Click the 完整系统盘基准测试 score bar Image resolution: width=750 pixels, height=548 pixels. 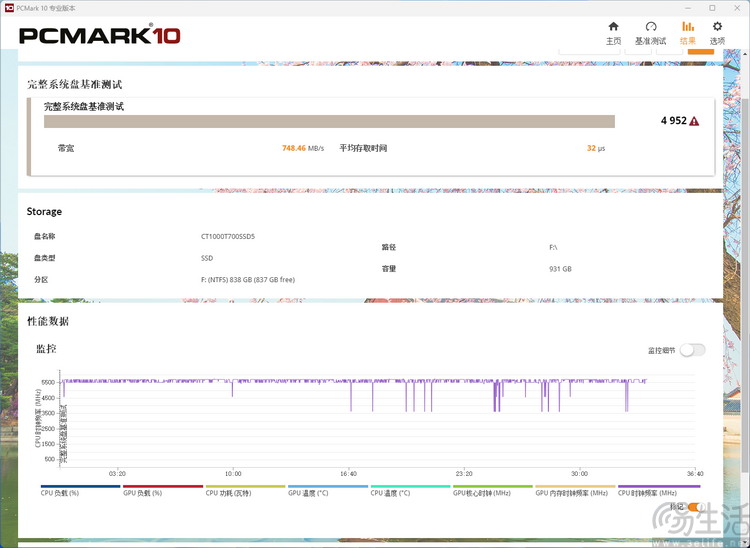coord(329,121)
